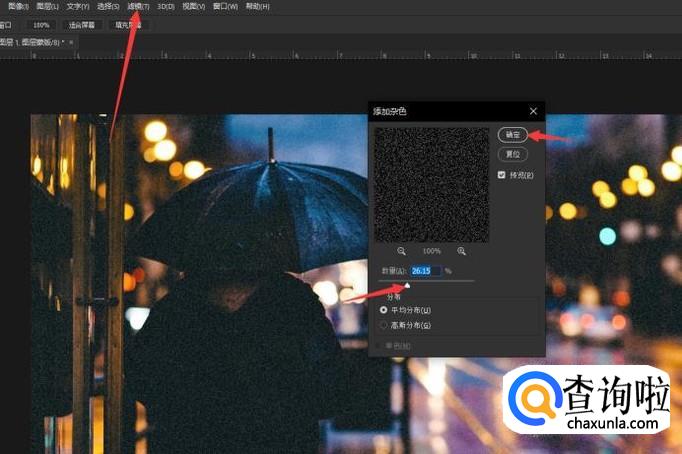
Task: Close the 添加杂色 dialog
Action: [x=533, y=111]
